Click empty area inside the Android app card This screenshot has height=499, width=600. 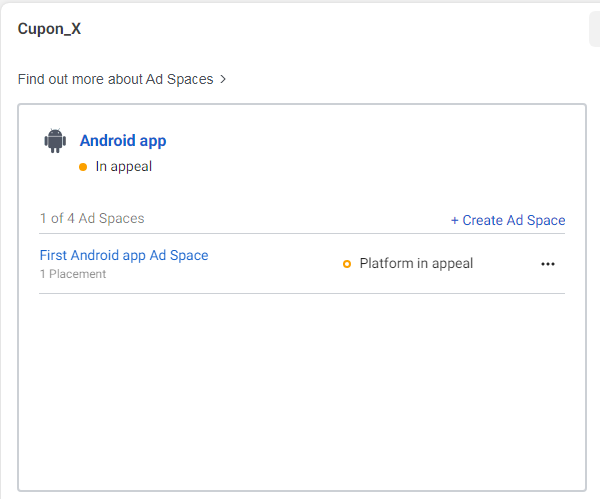tap(302, 390)
